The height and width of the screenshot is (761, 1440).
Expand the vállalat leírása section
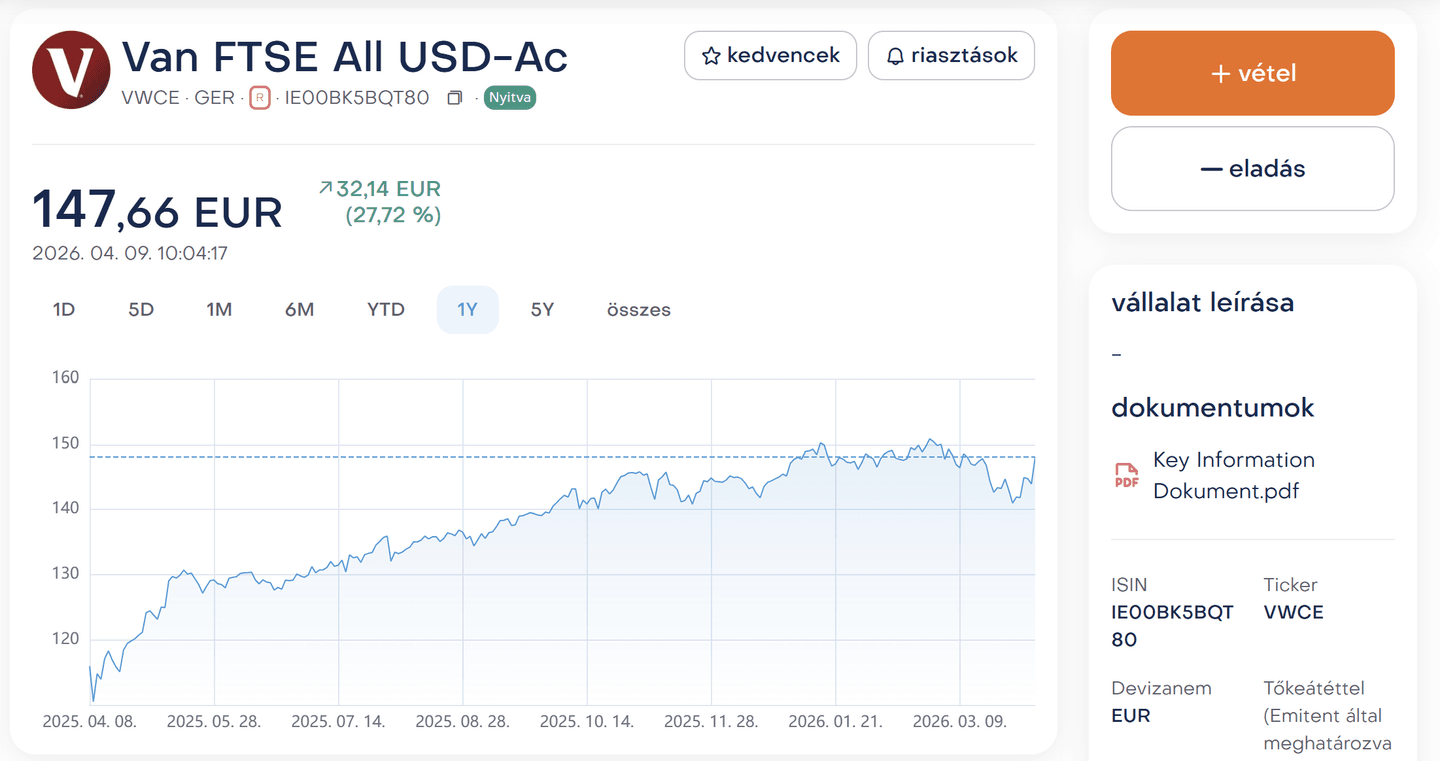click(x=1203, y=302)
